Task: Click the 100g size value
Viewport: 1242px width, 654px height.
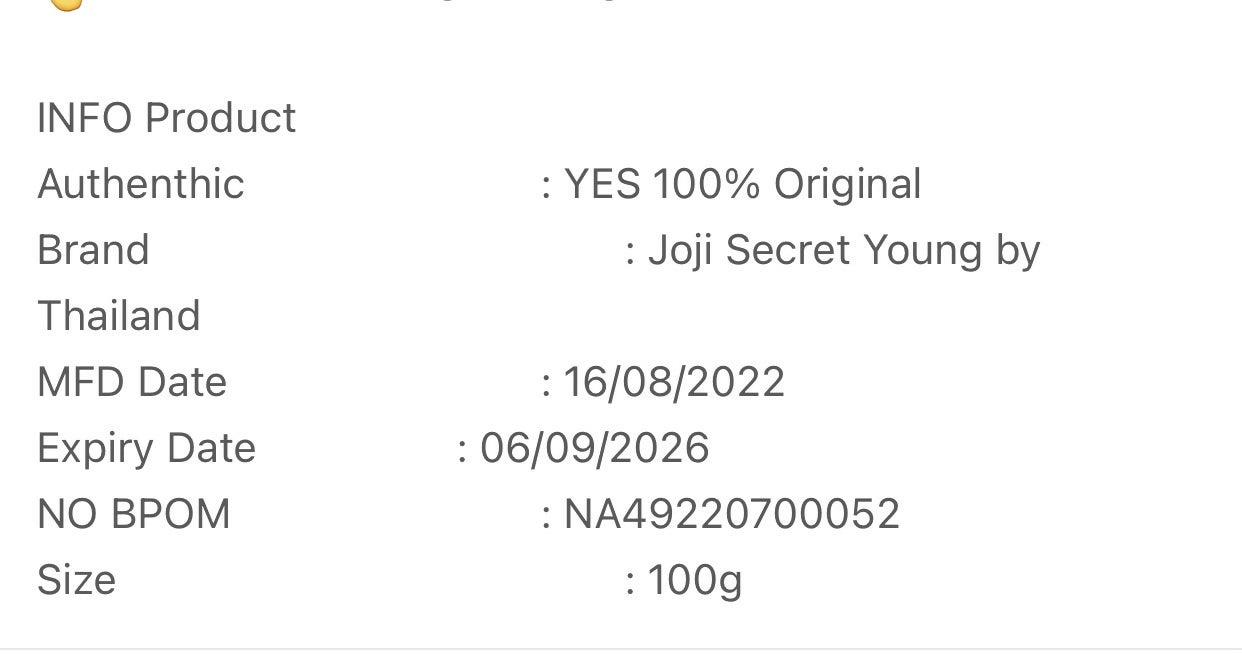Action: (x=695, y=581)
